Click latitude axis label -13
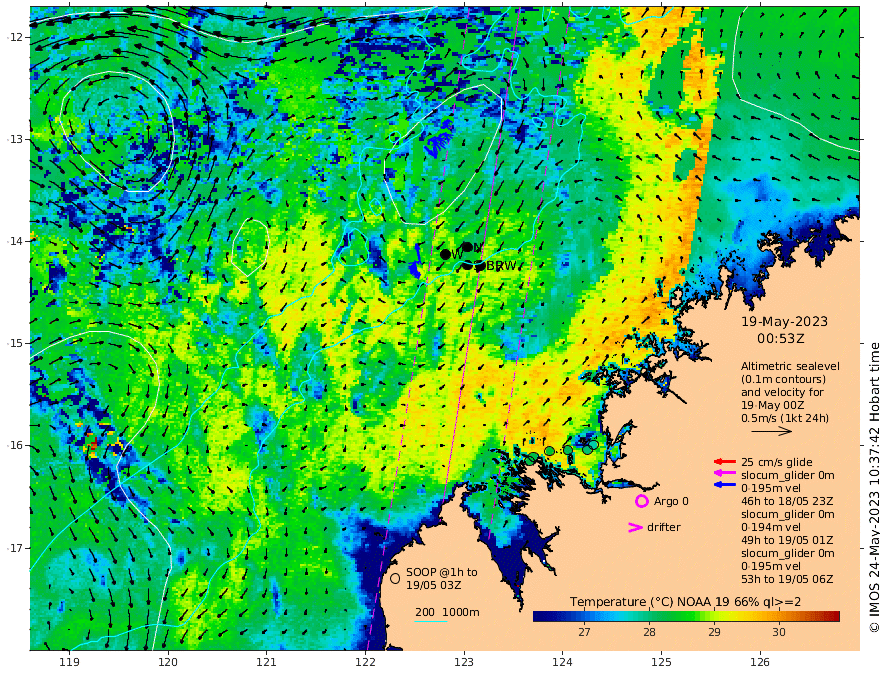 [x=14, y=139]
